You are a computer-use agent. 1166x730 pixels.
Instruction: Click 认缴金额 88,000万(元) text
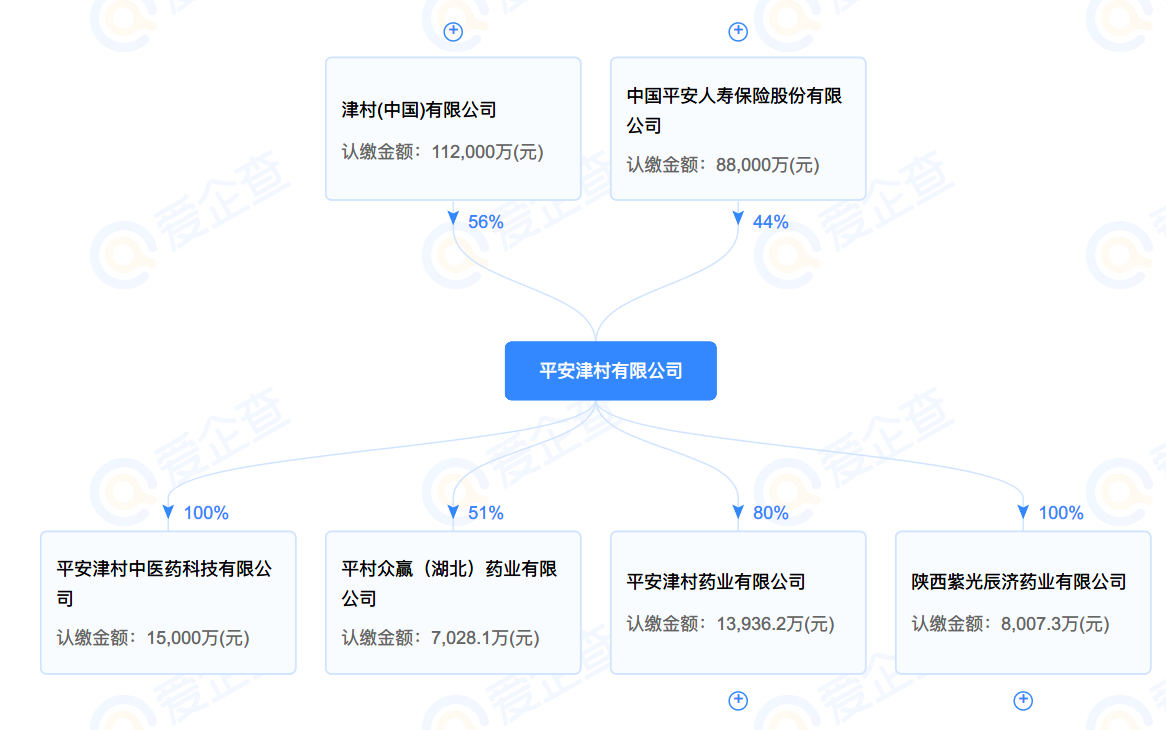[723, 165]
